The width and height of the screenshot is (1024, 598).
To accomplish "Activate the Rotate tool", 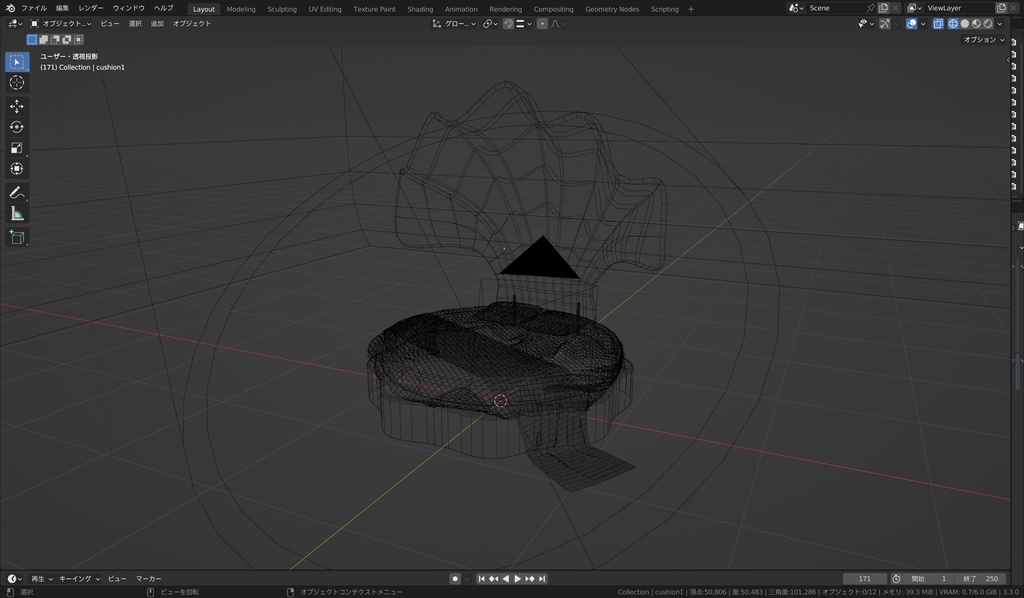I will click(17, 127).
